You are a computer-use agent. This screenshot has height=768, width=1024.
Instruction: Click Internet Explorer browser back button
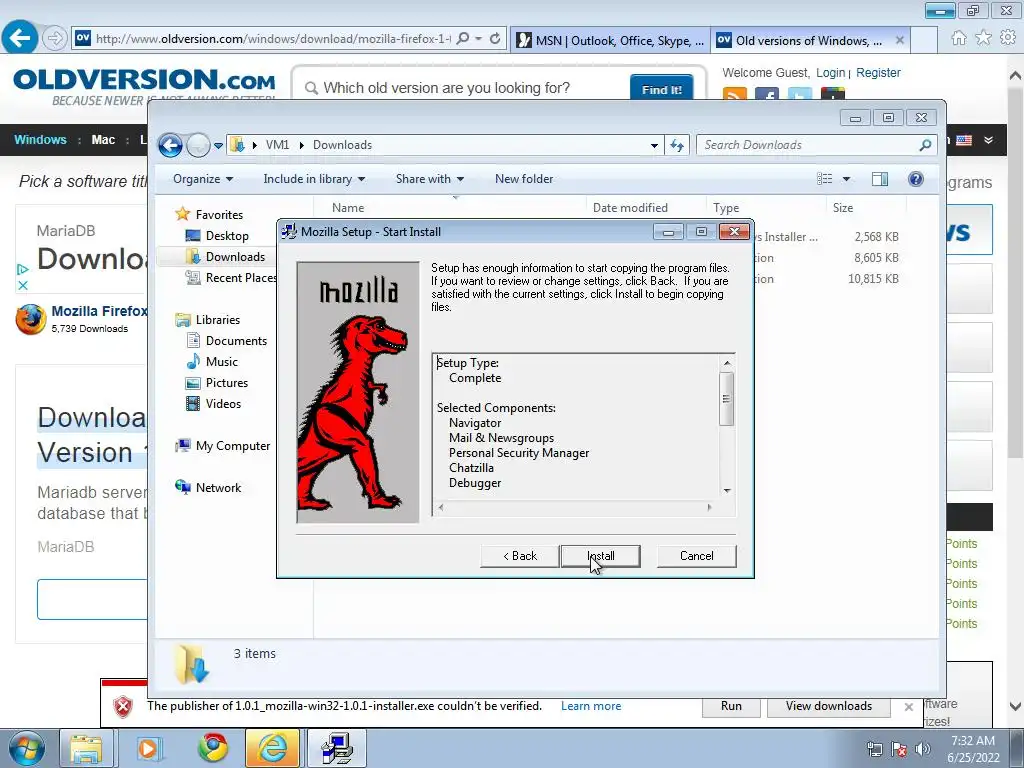[20, 37]
